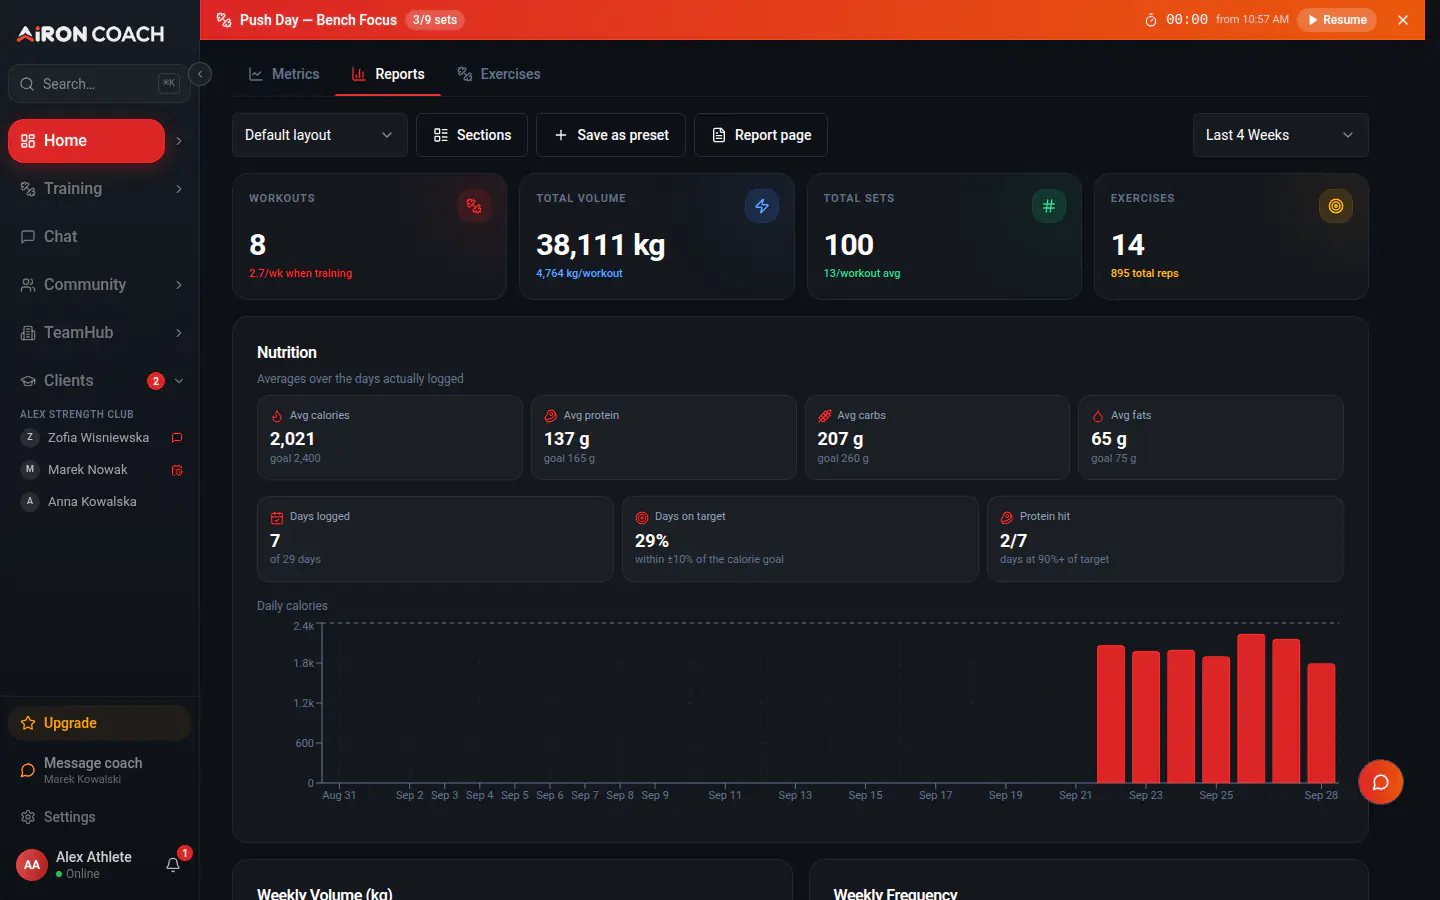Select client Marek Nowak
Screen dimensions: 1440x900
(88, 470)
